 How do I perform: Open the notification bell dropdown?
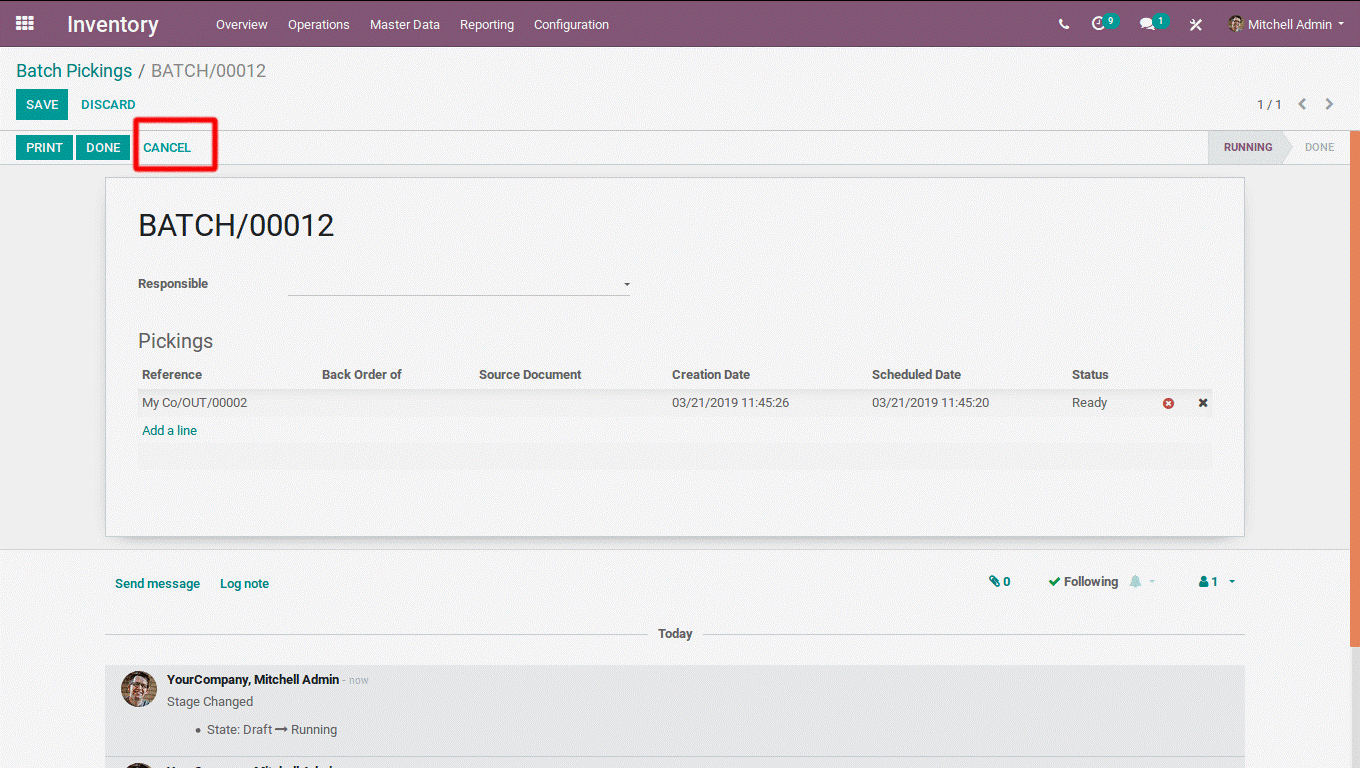click(1141, 582)
